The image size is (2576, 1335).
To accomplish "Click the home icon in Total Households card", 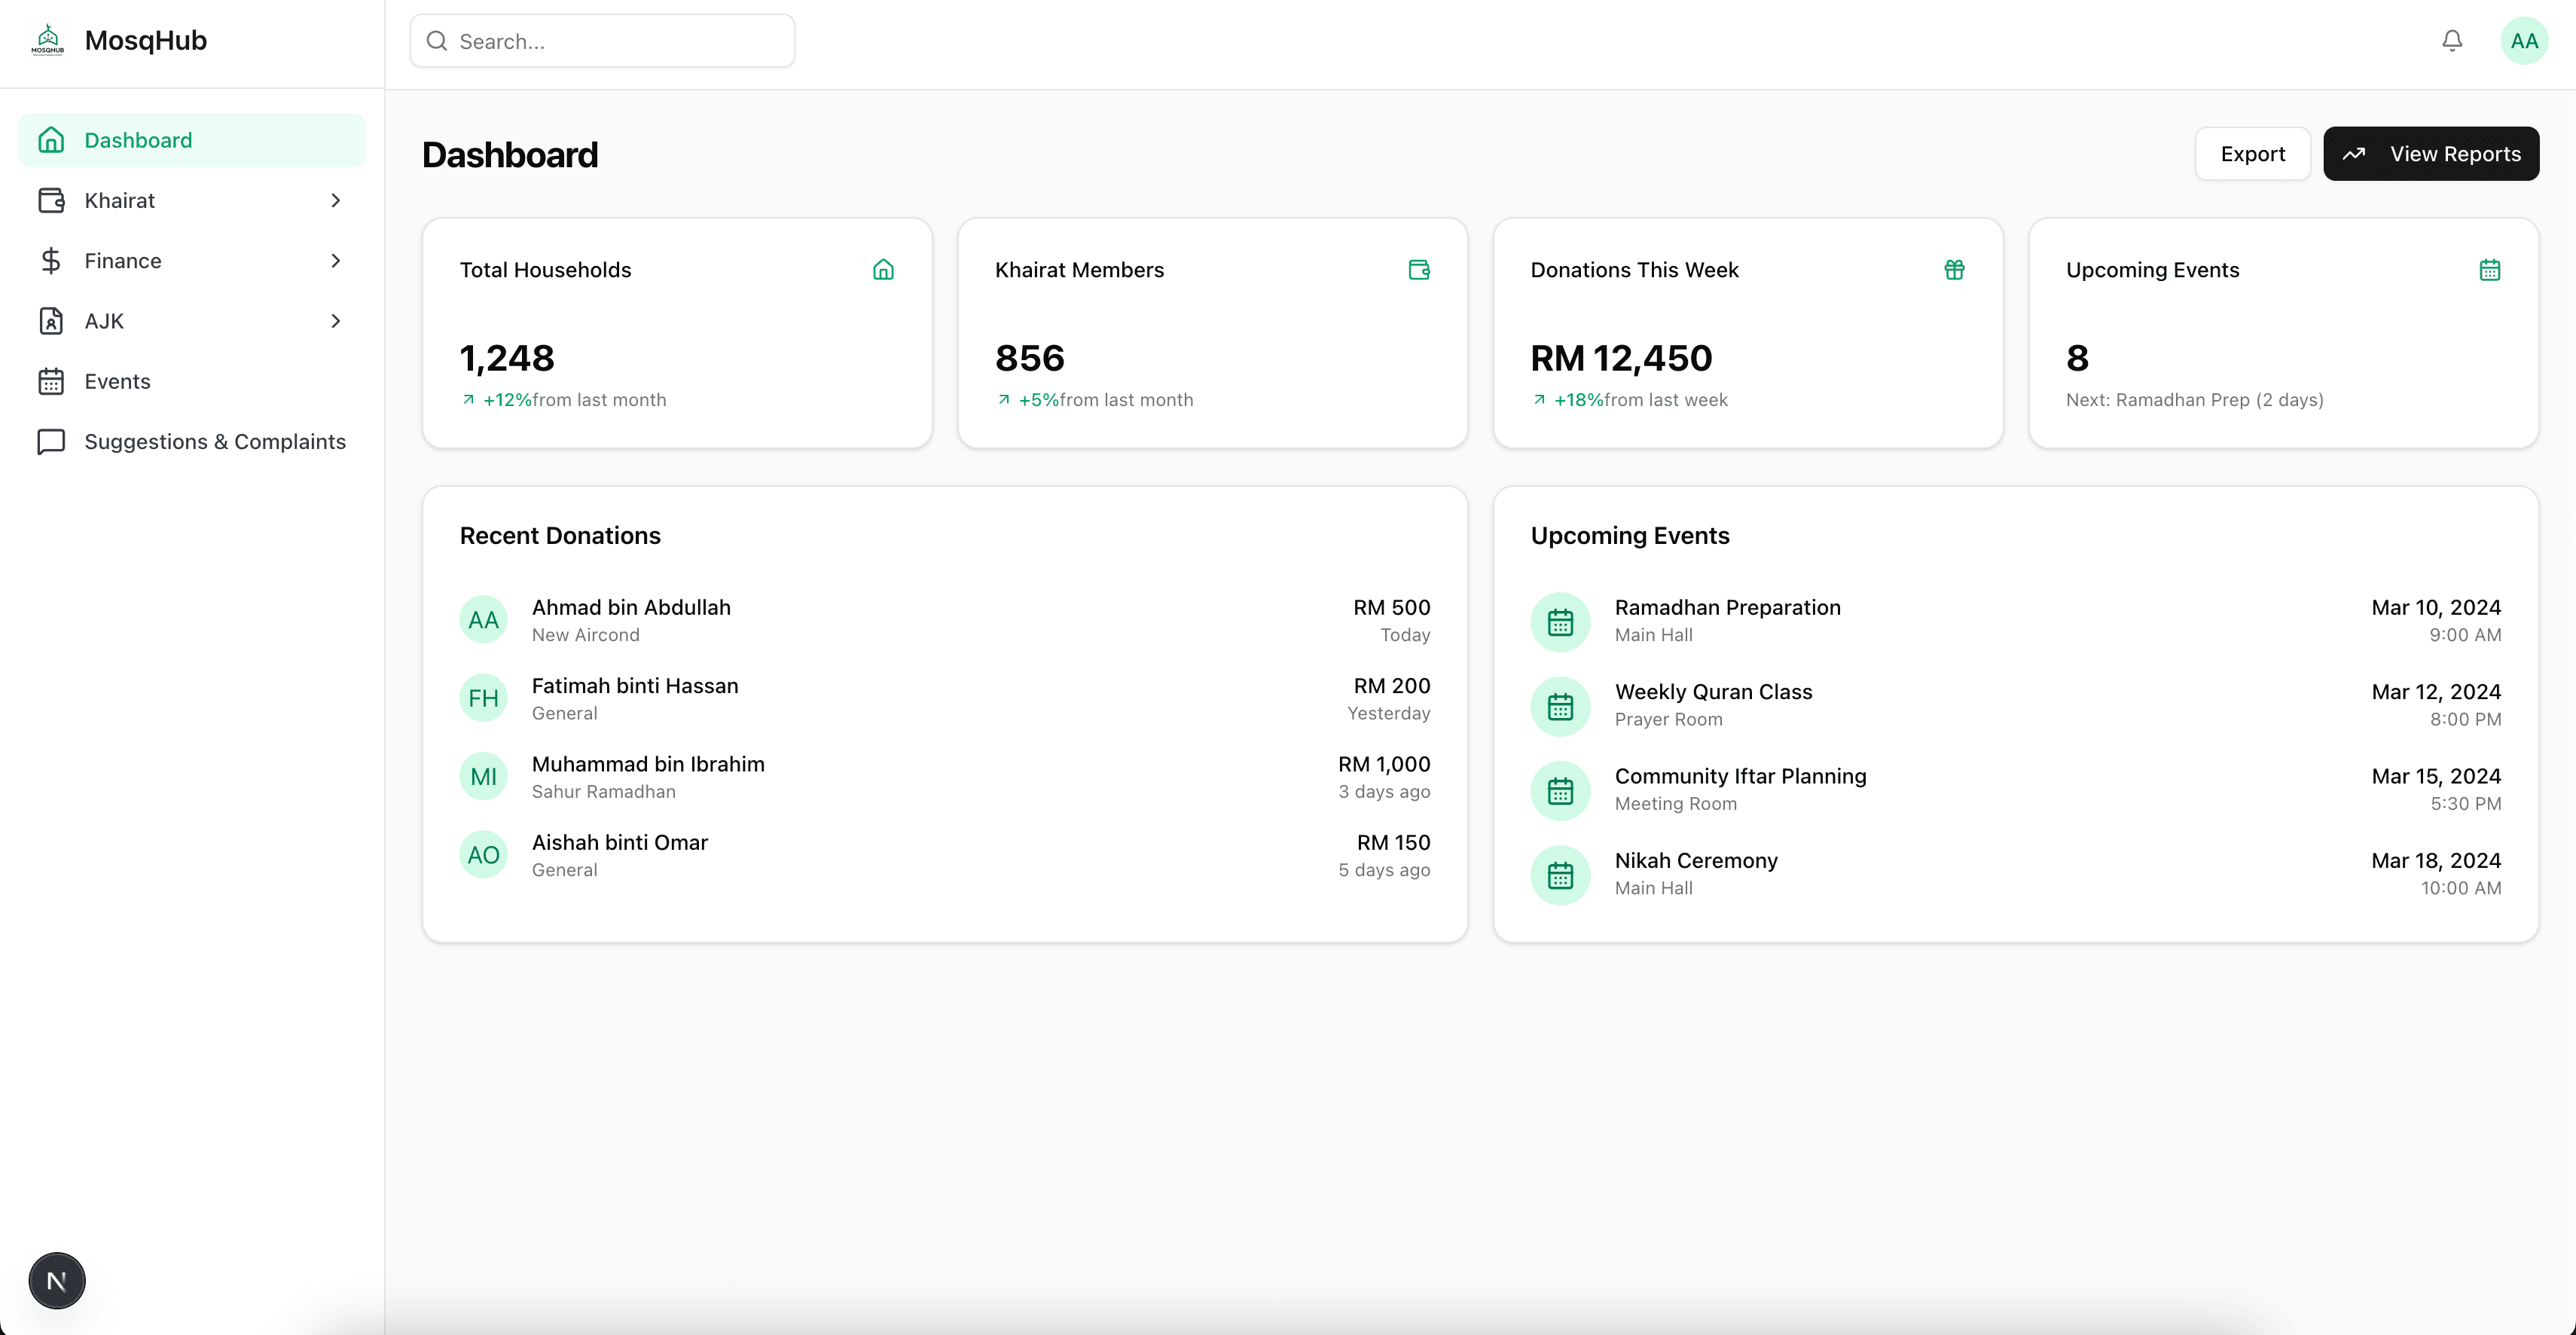I will tap(883, 270).
